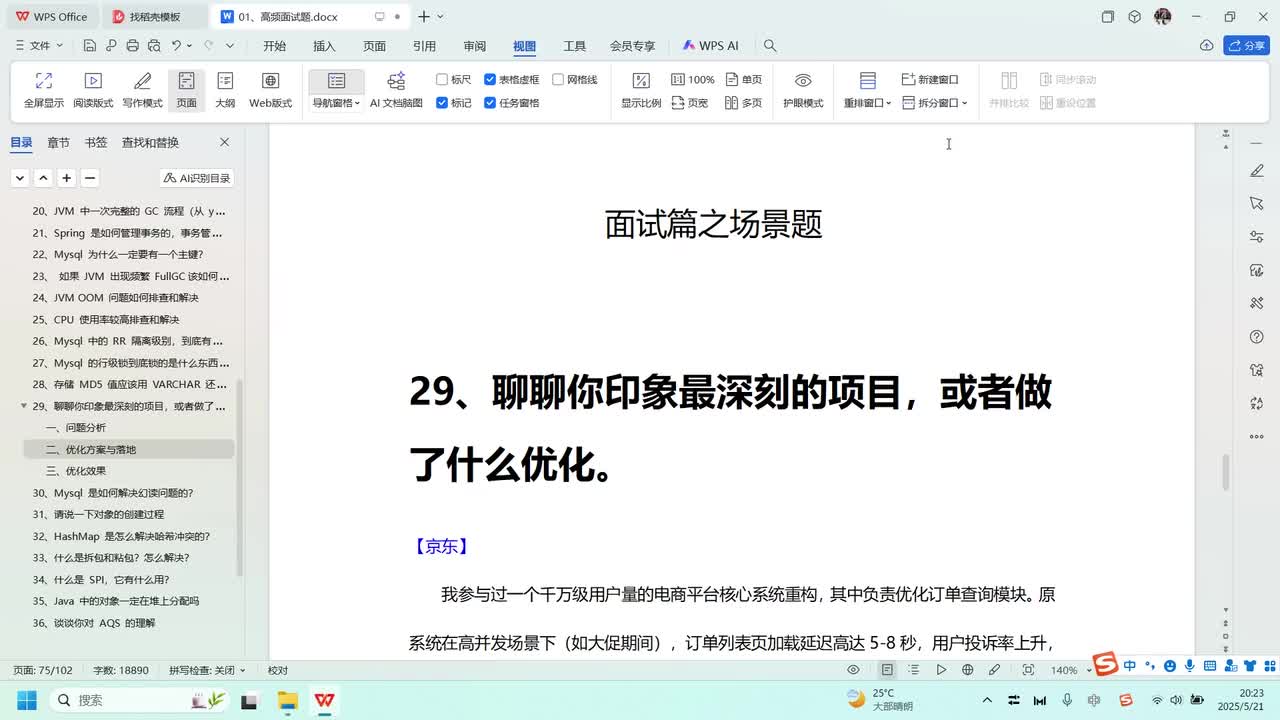Open the help icon in right sidebar
The image size is (1280, 720).
click(x=1257, y=337)
